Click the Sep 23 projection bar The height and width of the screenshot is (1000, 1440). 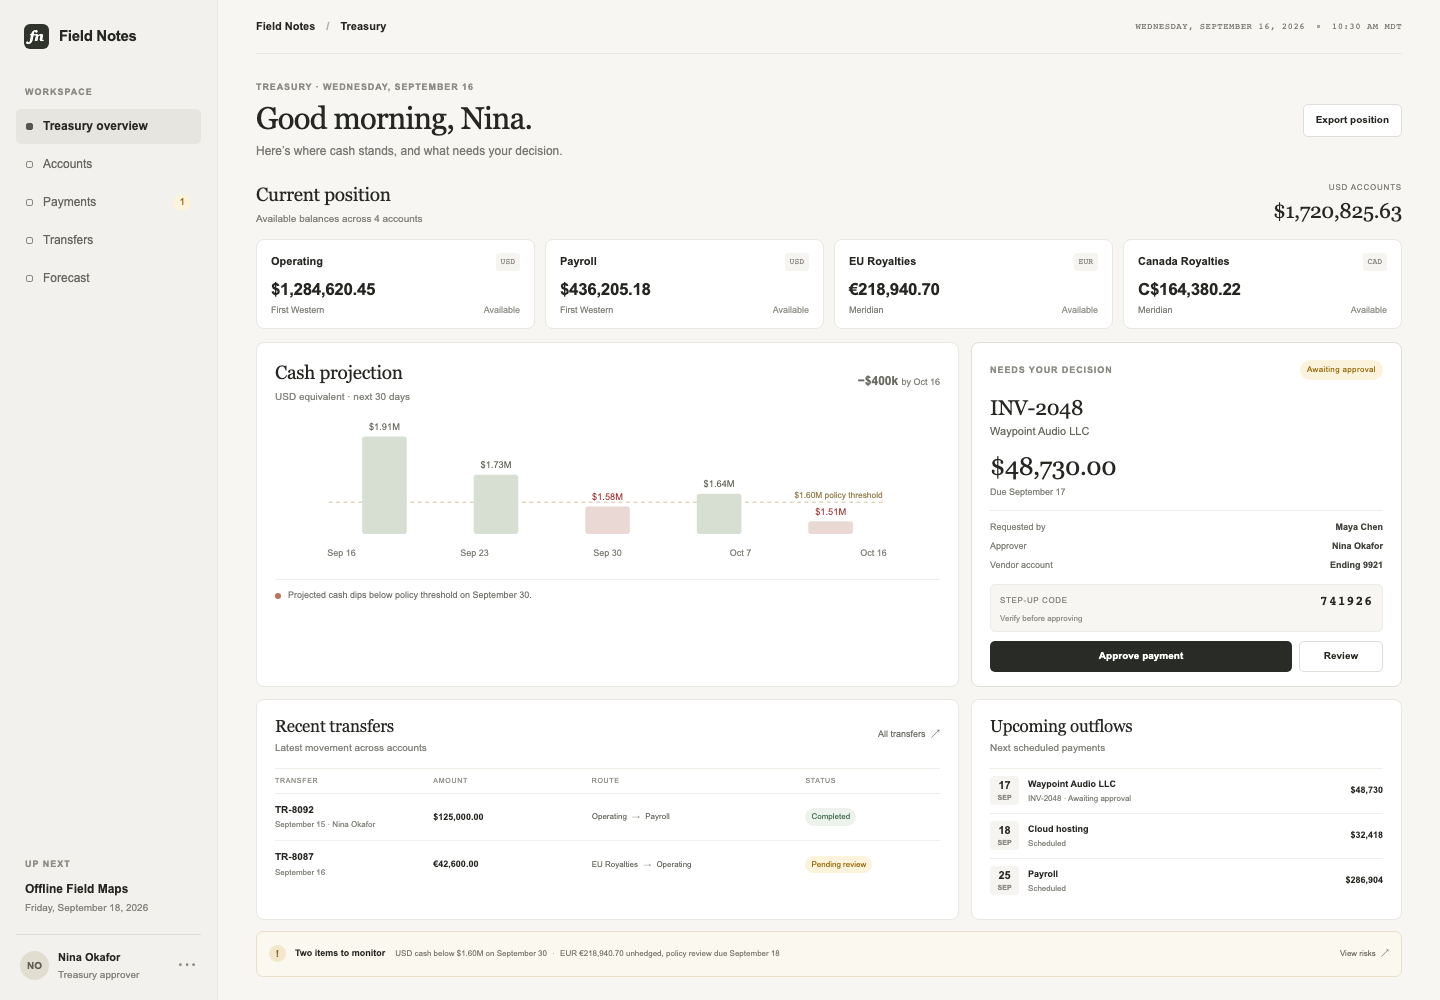click(x=496, y=504)
